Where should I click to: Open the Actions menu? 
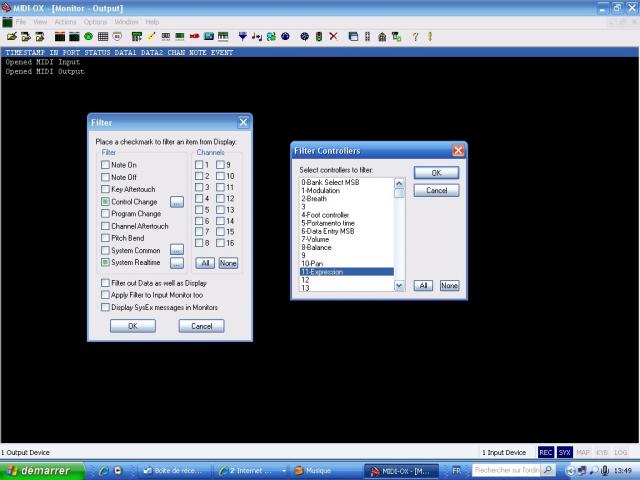tap(65, 22)
